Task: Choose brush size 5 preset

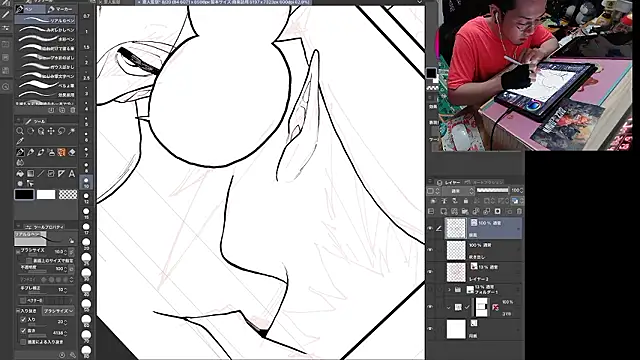Action: 86,121
